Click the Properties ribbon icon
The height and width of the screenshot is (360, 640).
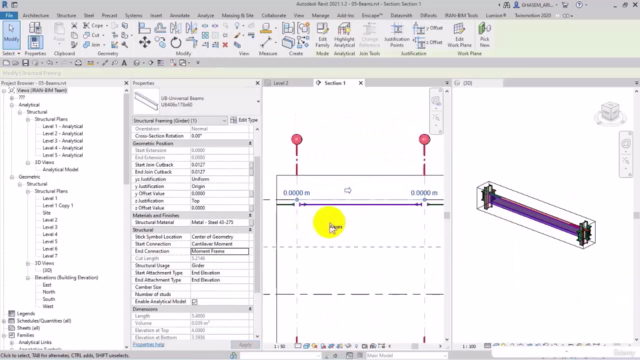35,42
